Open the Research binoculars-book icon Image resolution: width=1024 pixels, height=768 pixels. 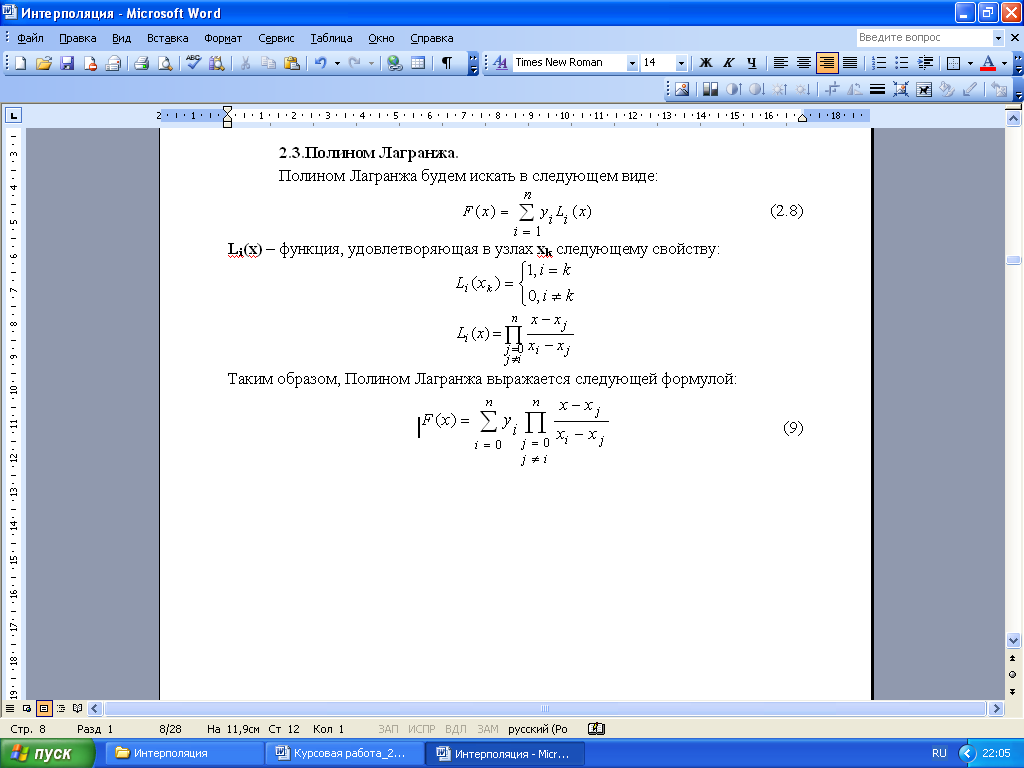pyautogui.click(x=217, y=63)
